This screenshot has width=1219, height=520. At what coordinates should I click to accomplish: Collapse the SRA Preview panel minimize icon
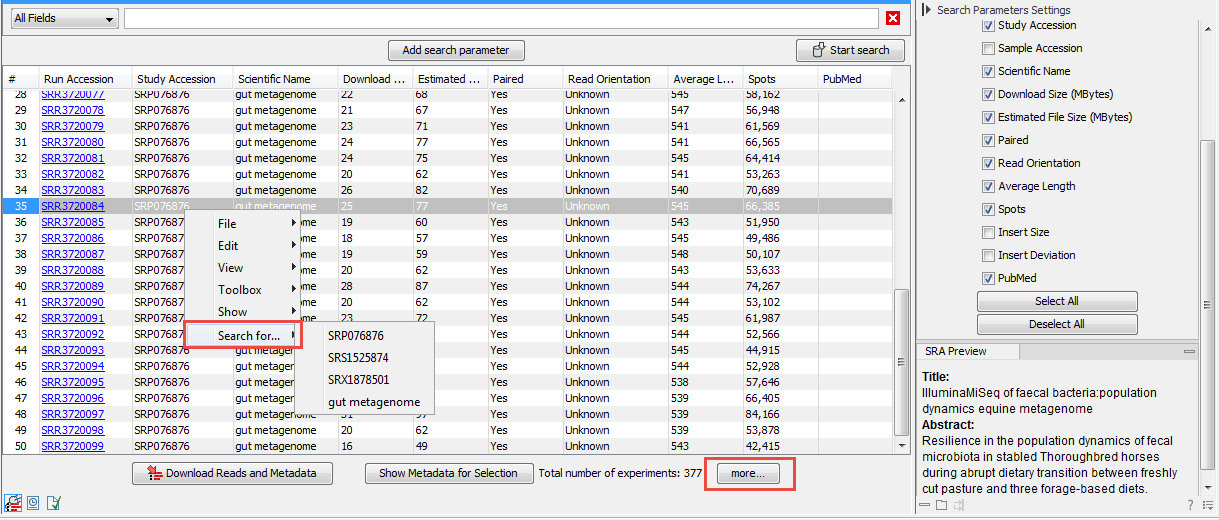click(1189, 352)
